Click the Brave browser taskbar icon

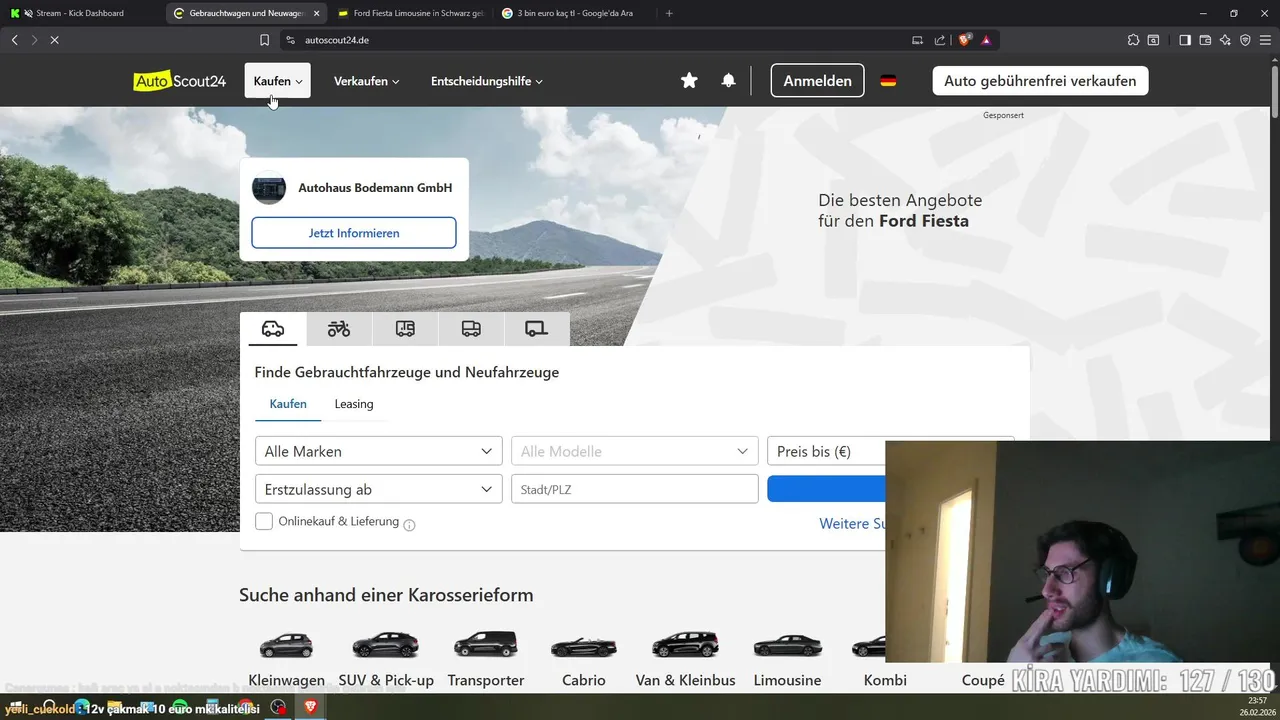310,707
